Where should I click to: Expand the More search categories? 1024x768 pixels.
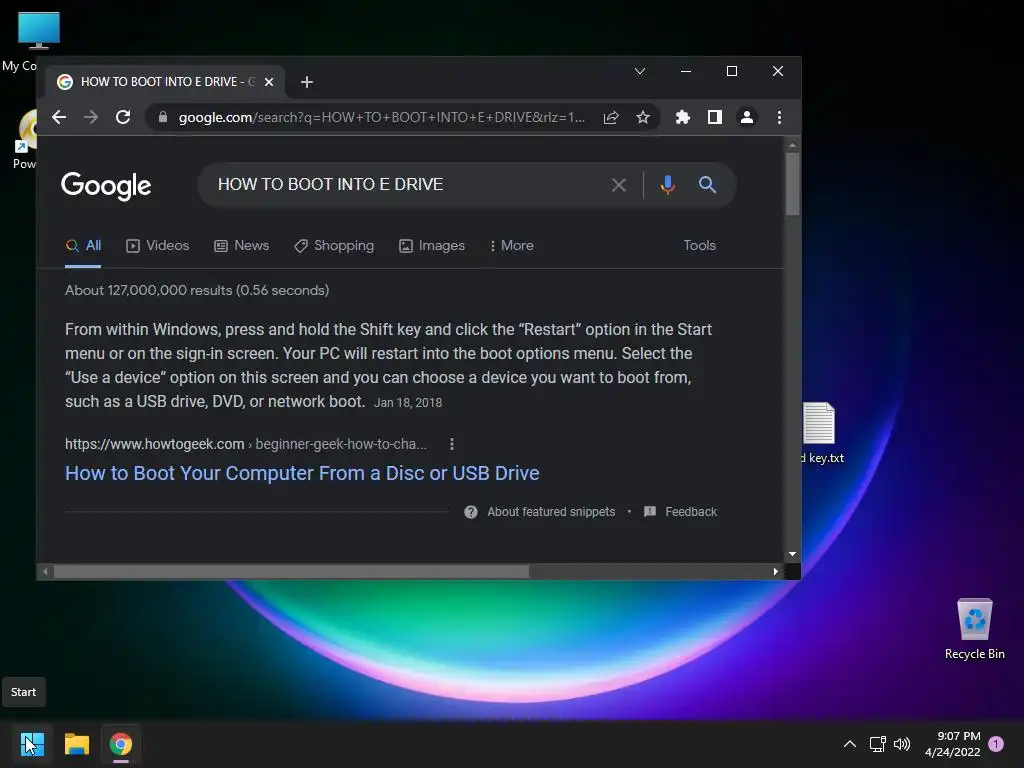coord(511,246)
